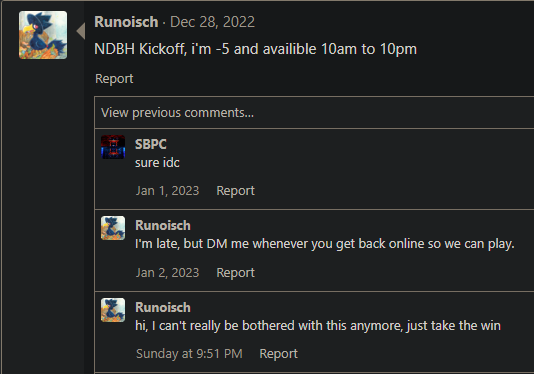Report the 'just take the win' comment
The image size is (534, 374).
(x=279, y=354)
